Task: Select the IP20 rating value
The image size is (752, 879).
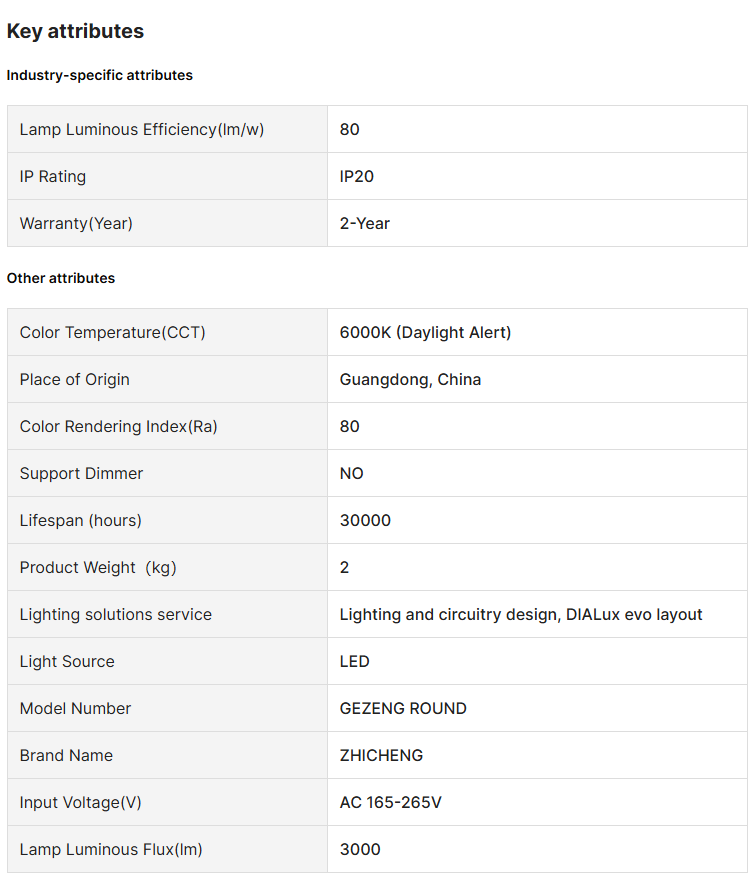Action: tap(357, 176)
